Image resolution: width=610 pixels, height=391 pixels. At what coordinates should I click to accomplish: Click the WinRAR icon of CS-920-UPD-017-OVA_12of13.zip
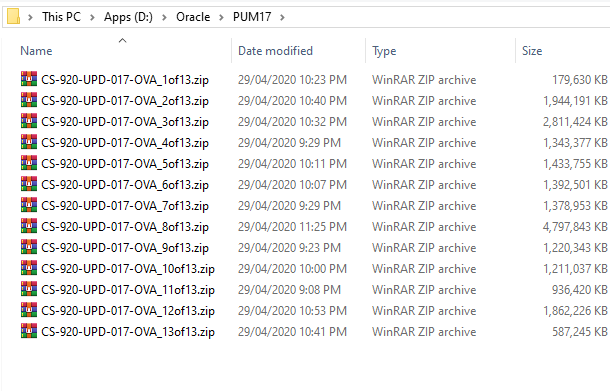[x=29, y=310]
